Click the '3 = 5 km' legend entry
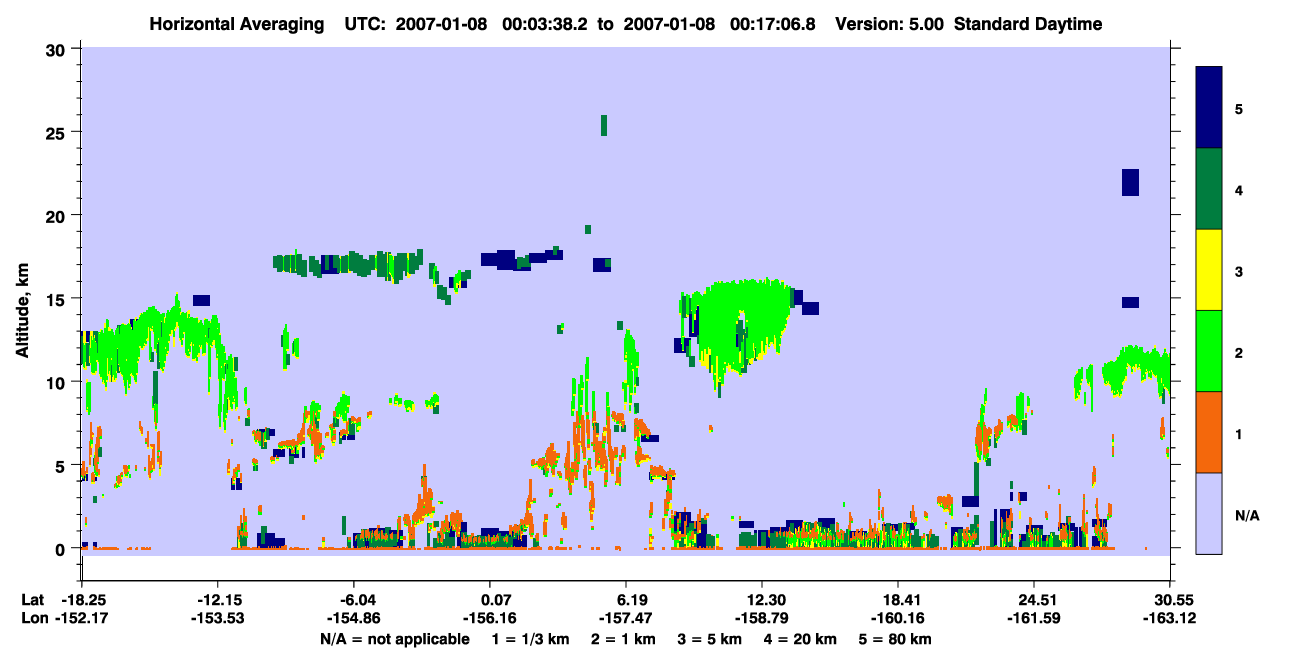Image resolution: width=1300 pixels, height=667 pixels. point(710,639)
